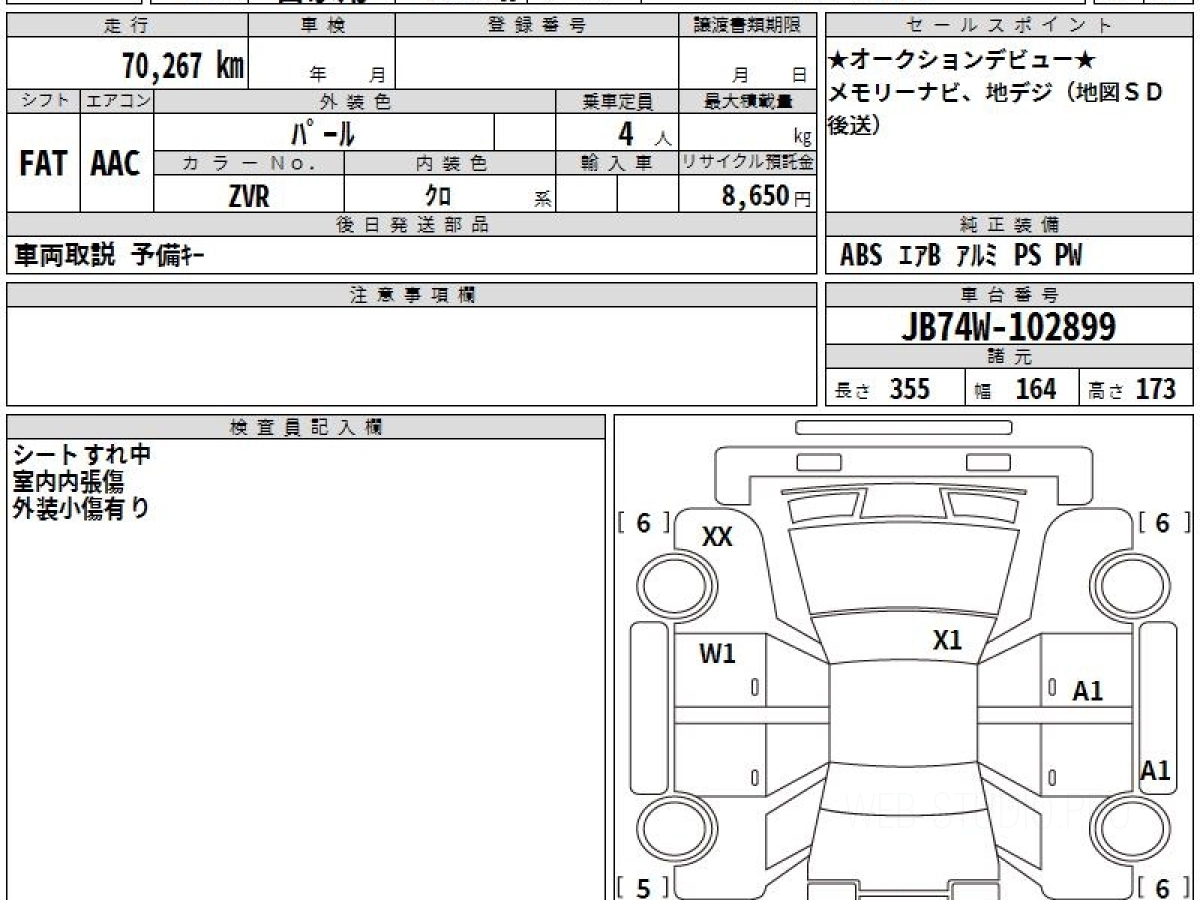Select the 登録番号 header

click(x=537, y=26)
